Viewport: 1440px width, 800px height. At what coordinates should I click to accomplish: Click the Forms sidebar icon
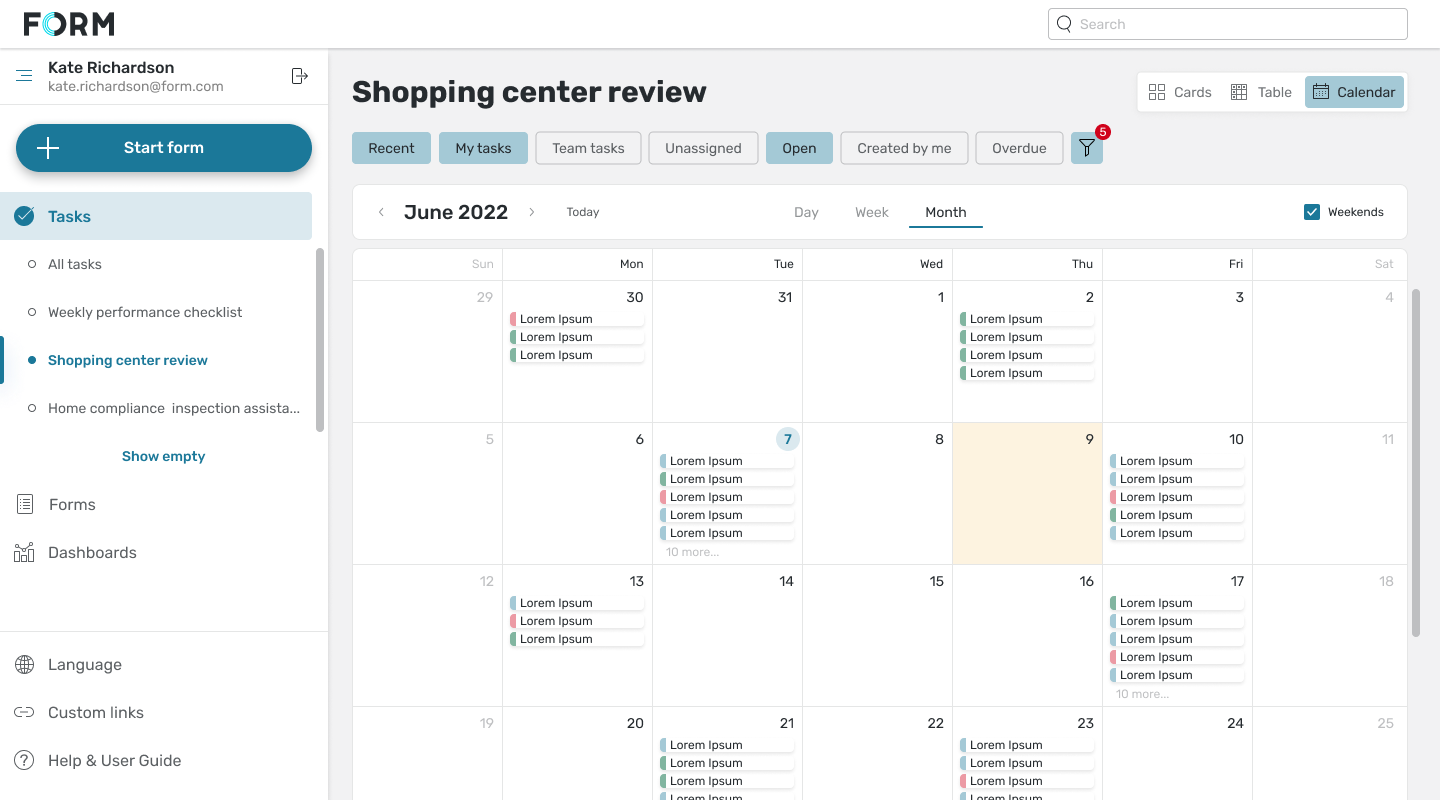23,504
